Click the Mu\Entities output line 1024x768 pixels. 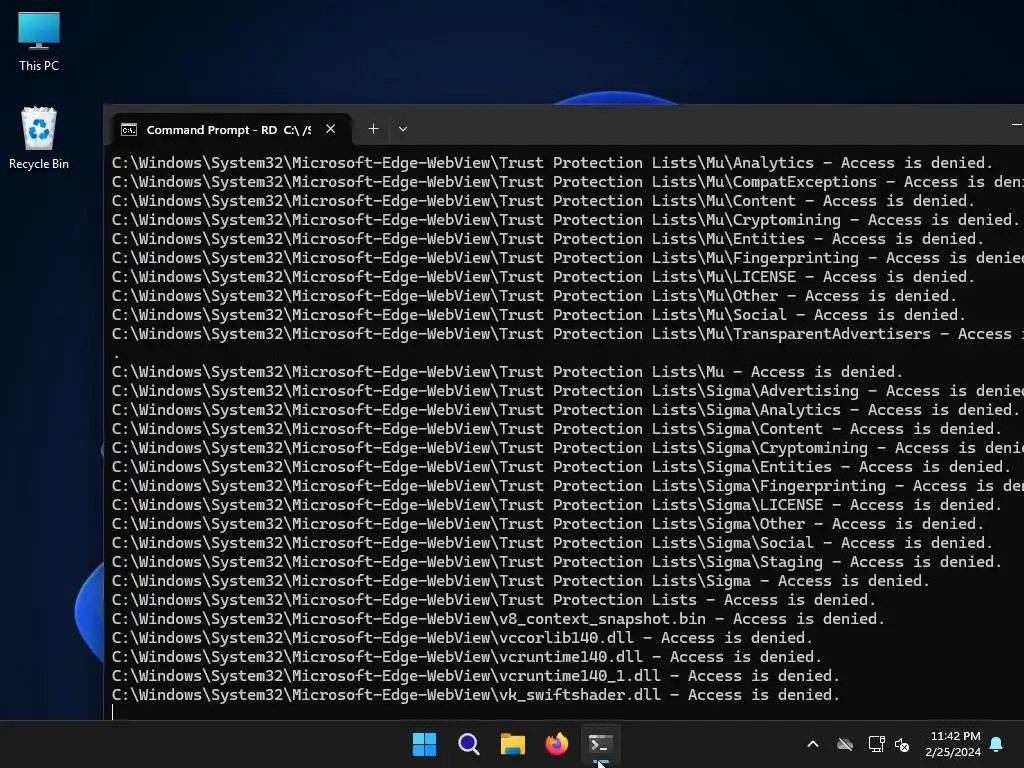point(548,239)
